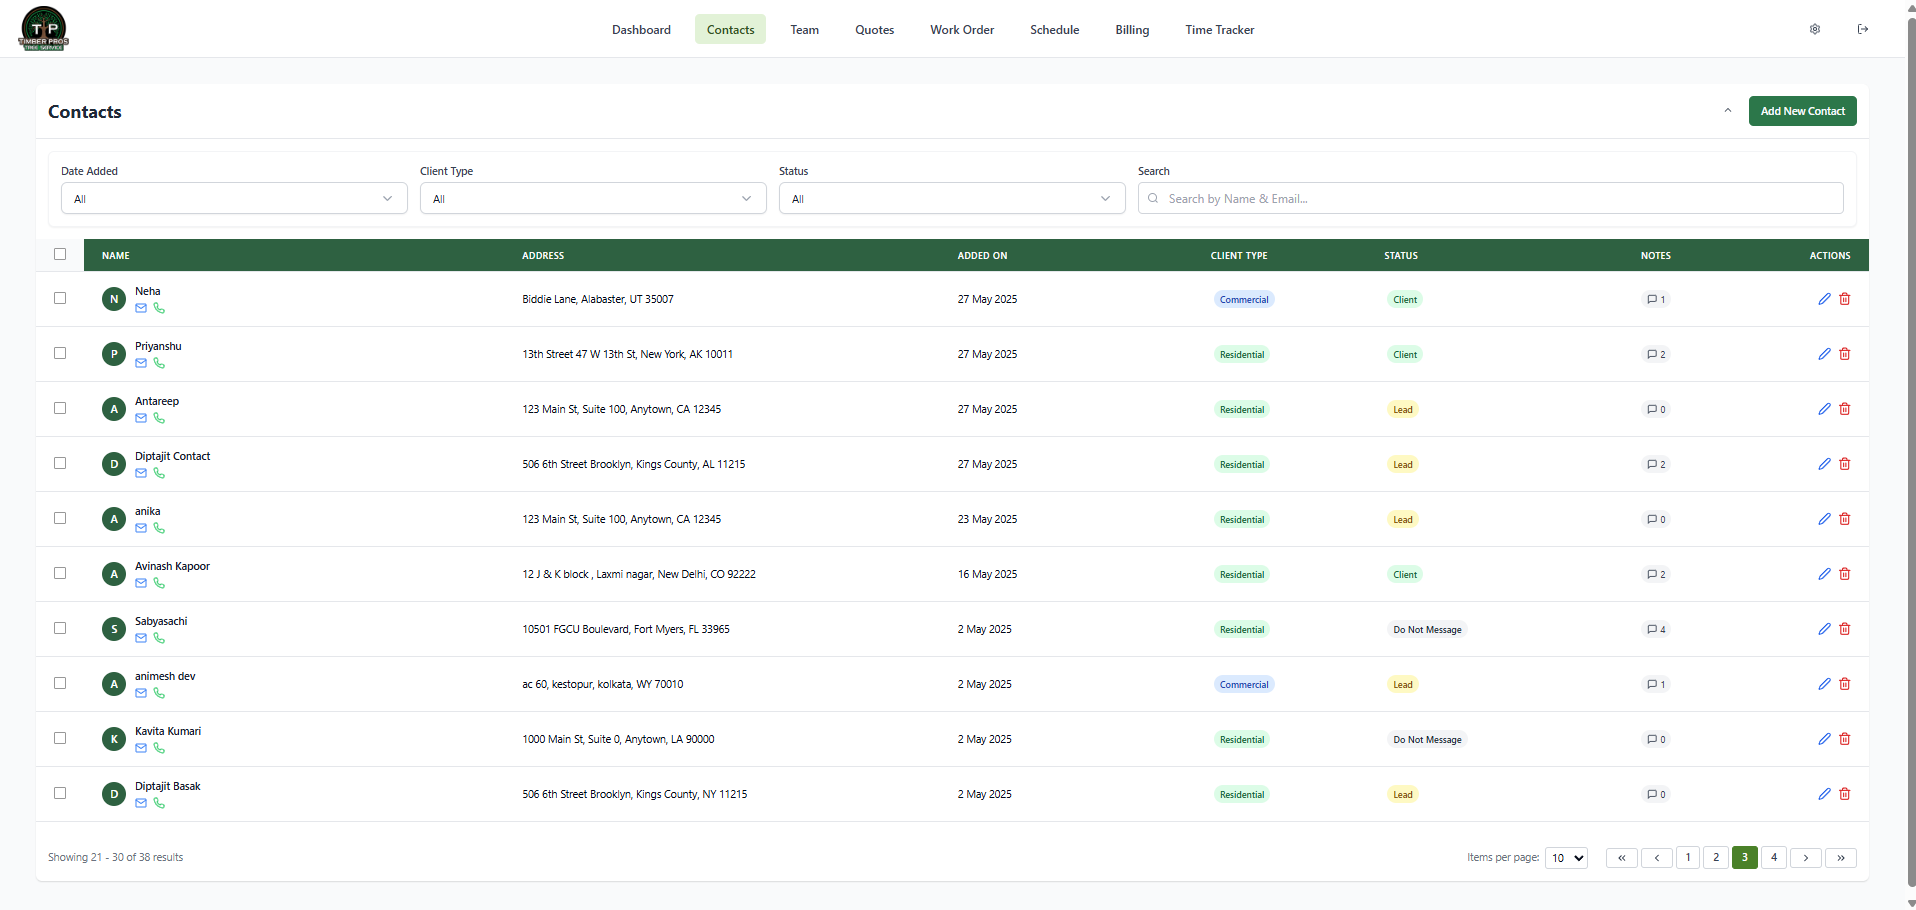Image resolution: width=1916 pixels, height=910 pixels.
Task: Go to the previous page arrow
Action: click(x=1657, y=858)
